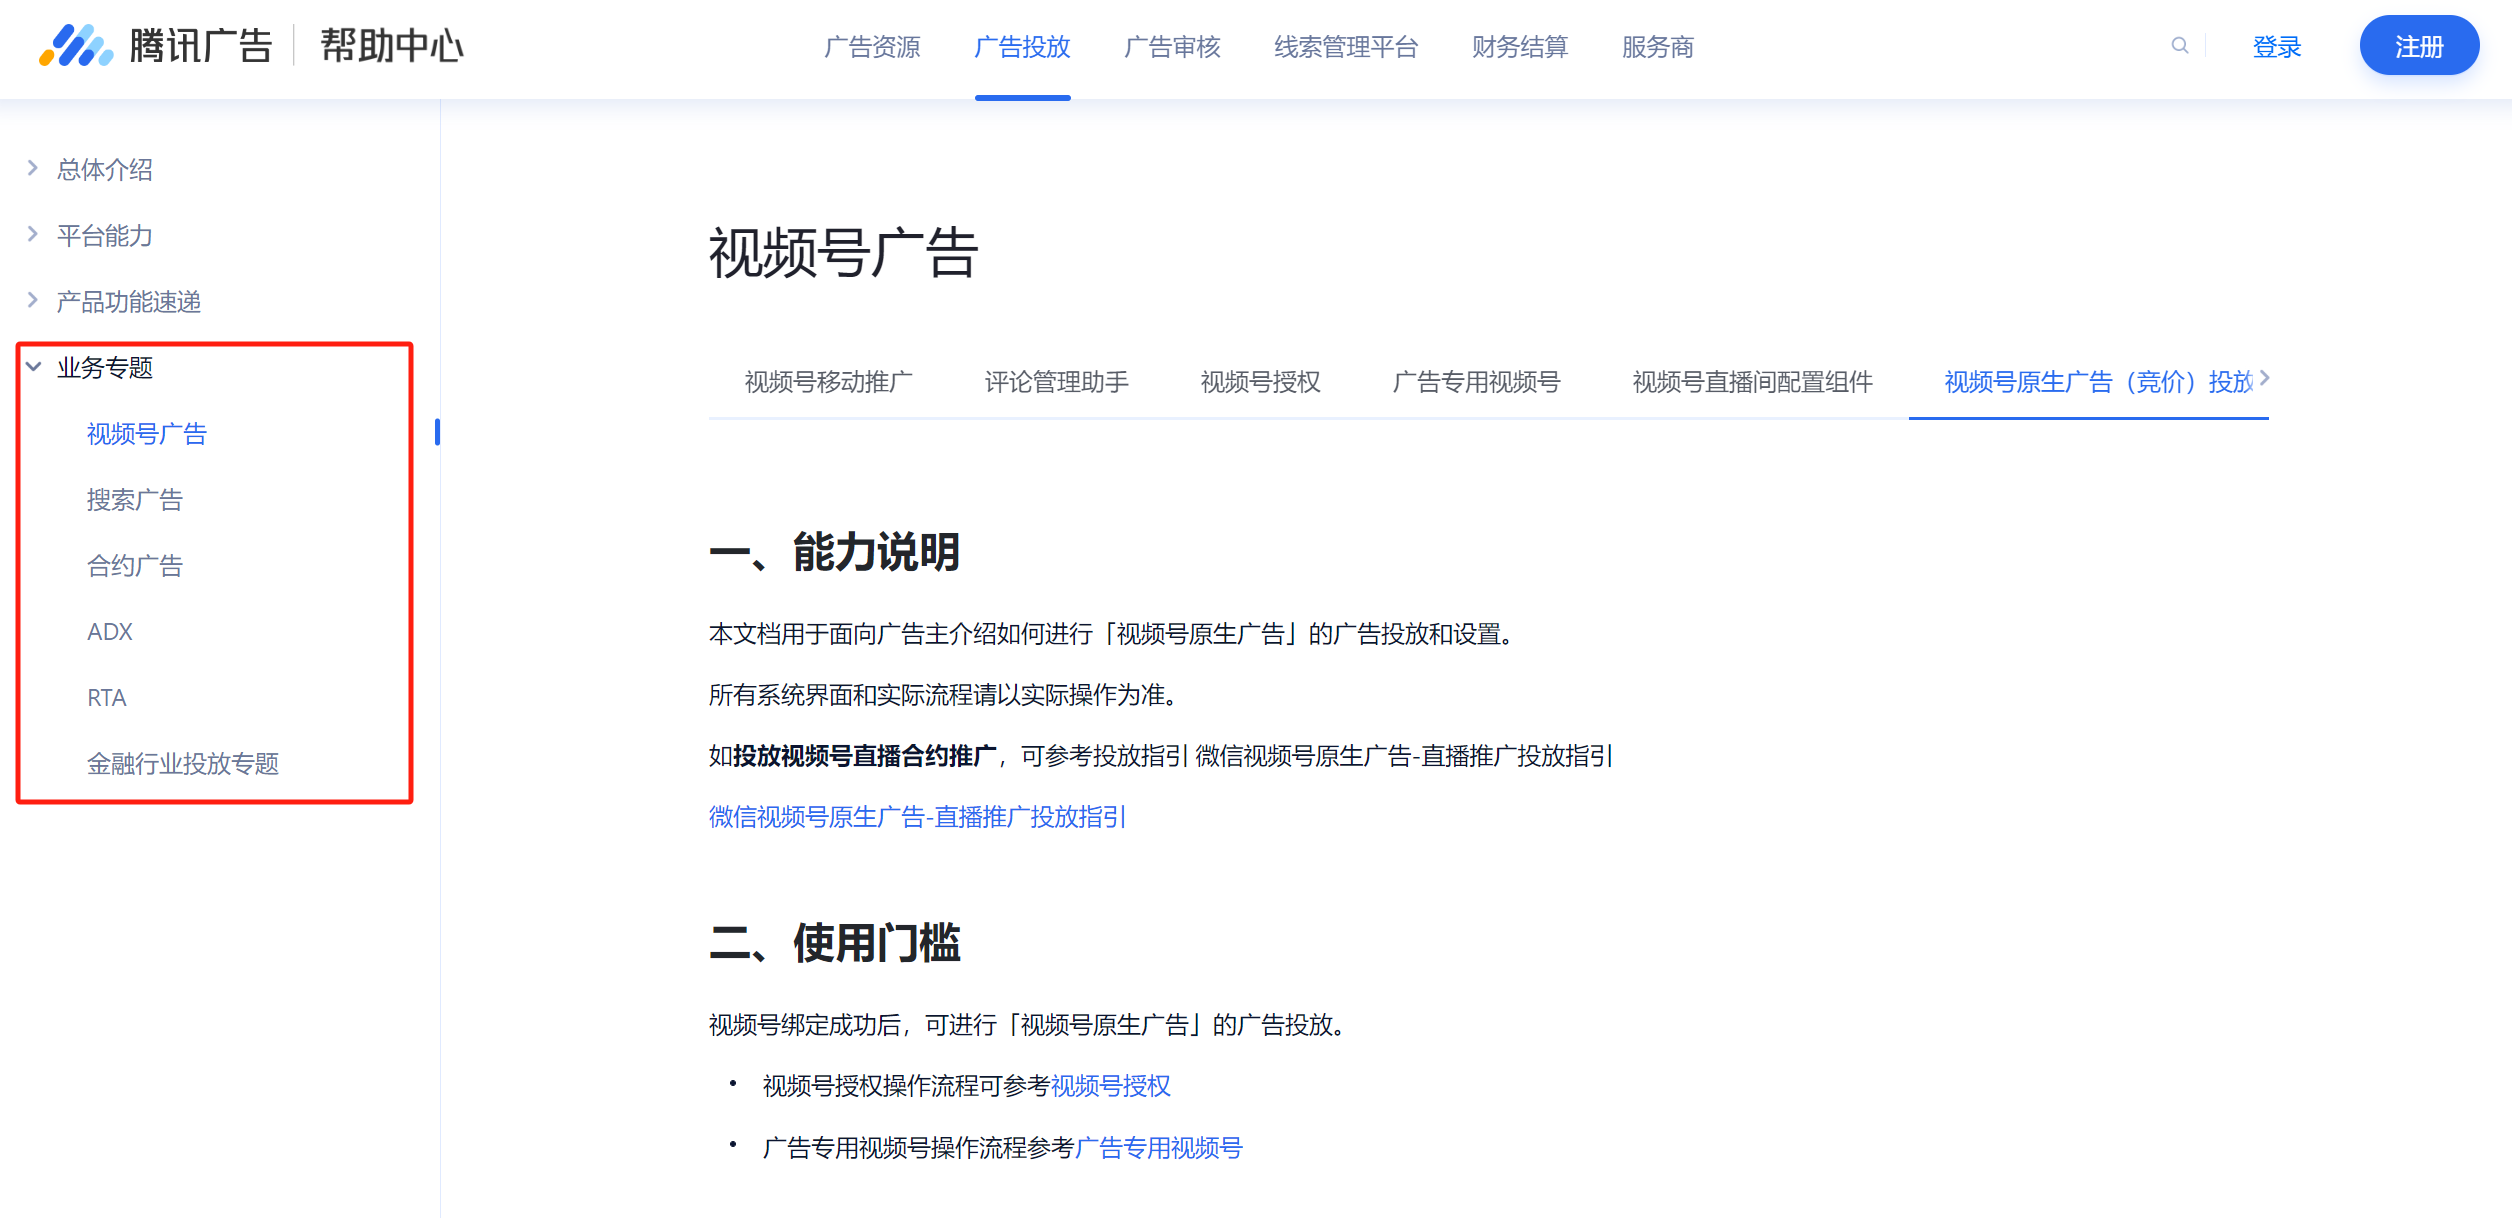Expand the 产品功能速递 section
The image size is (2512, 1218).
point(128,302)
